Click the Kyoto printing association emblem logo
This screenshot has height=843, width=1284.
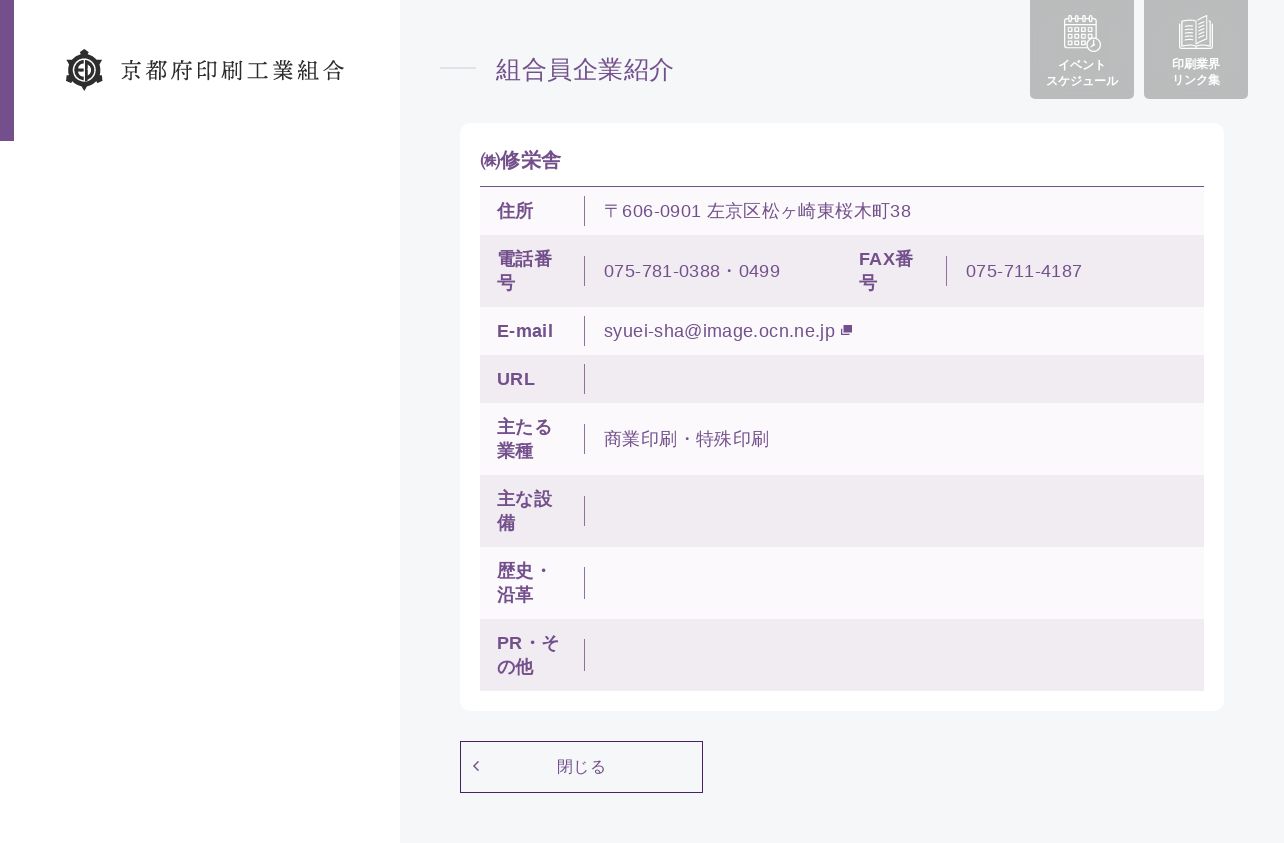point(84,70)
